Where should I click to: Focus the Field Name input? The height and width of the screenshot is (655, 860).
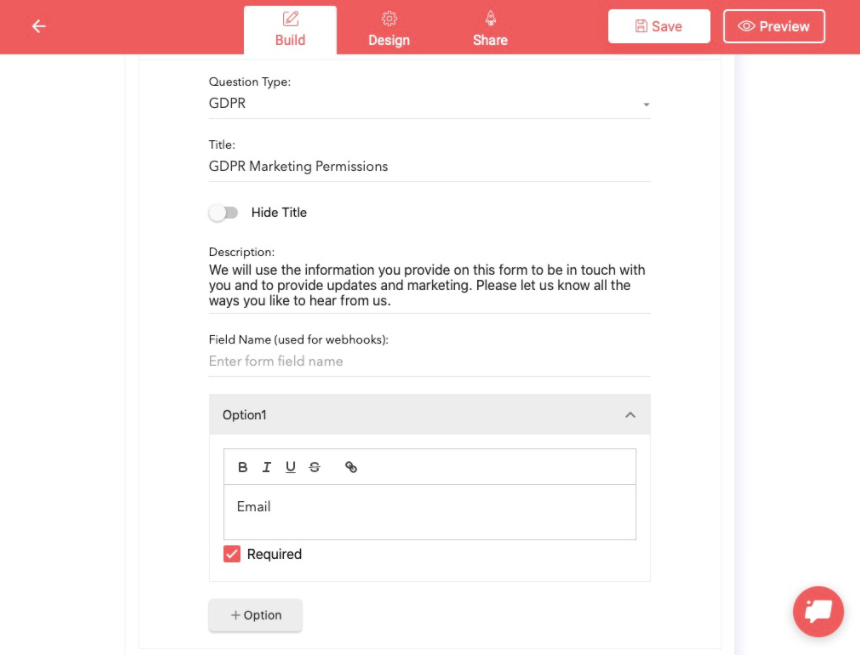[429, 361]
